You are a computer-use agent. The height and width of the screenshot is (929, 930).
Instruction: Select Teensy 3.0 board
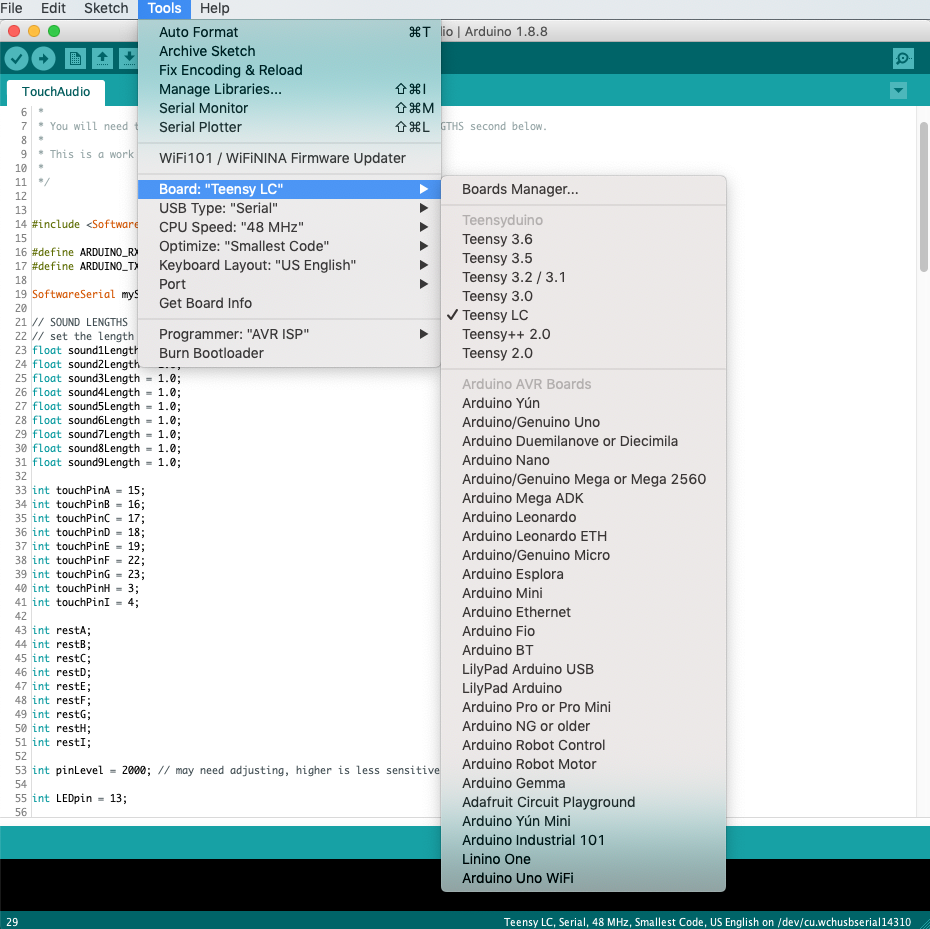(x=584, y=296)
